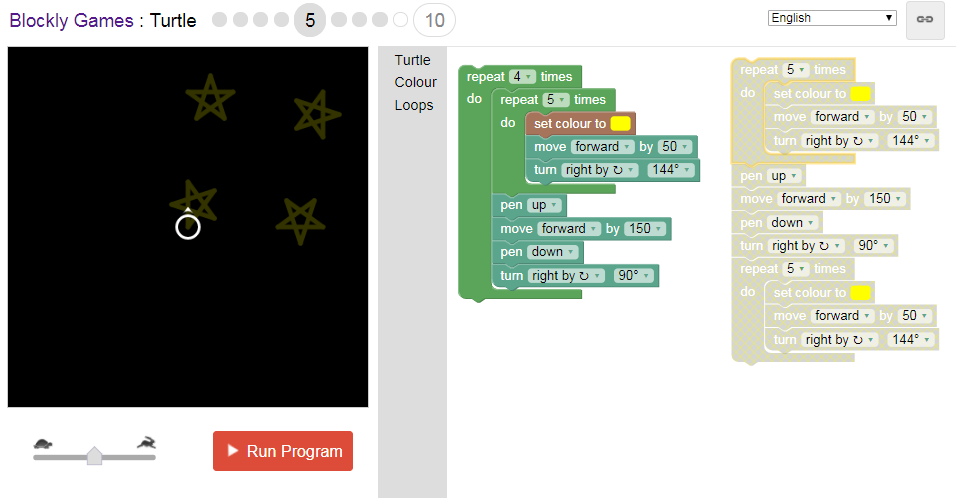Viewport: 956px width, 498px height.
Task: Open right-by dropdown on greyed 90° turn
Action: (805, 246)
